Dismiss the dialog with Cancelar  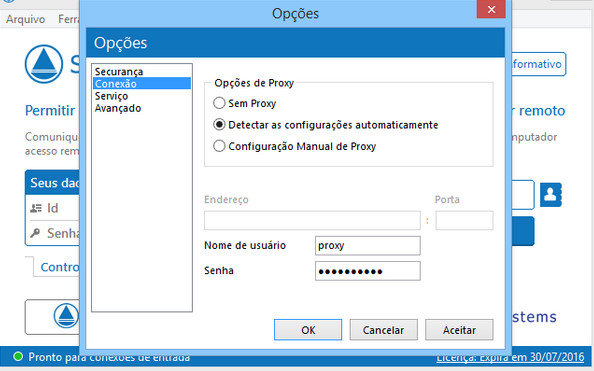coord(383,330)
